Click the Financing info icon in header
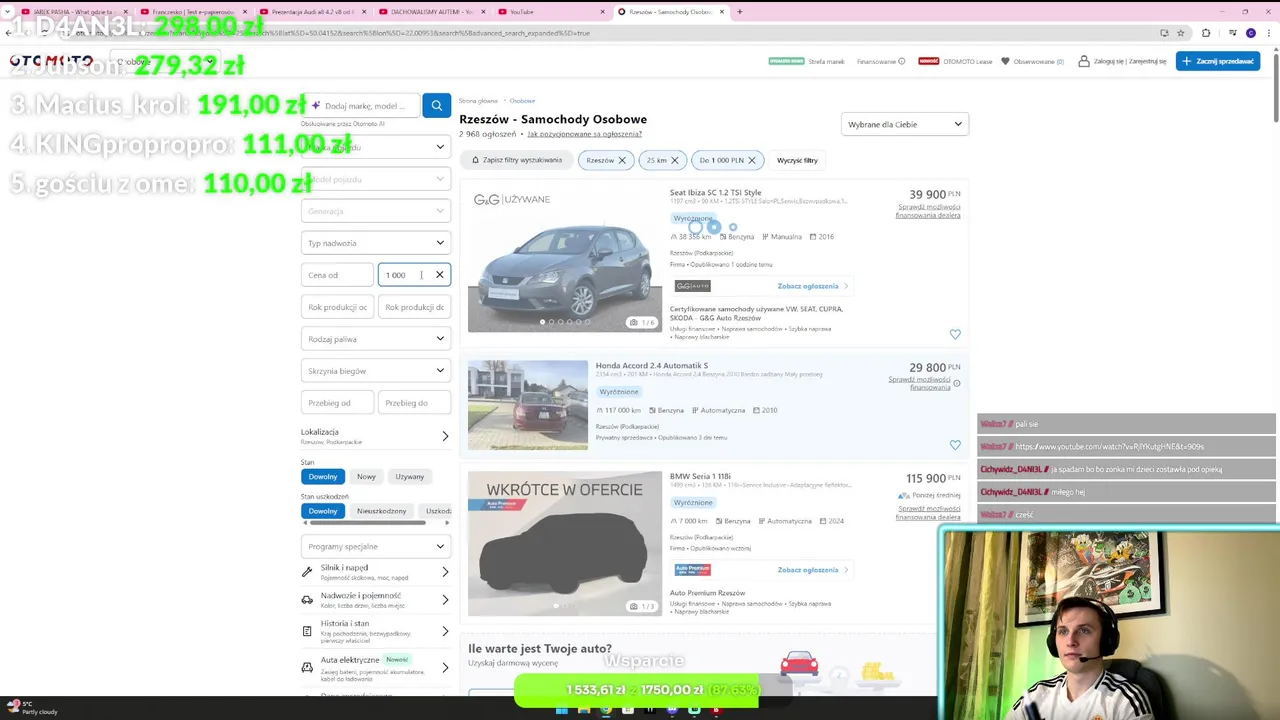Viewport: 1280px width, 720px height. (x=901, y=61)
